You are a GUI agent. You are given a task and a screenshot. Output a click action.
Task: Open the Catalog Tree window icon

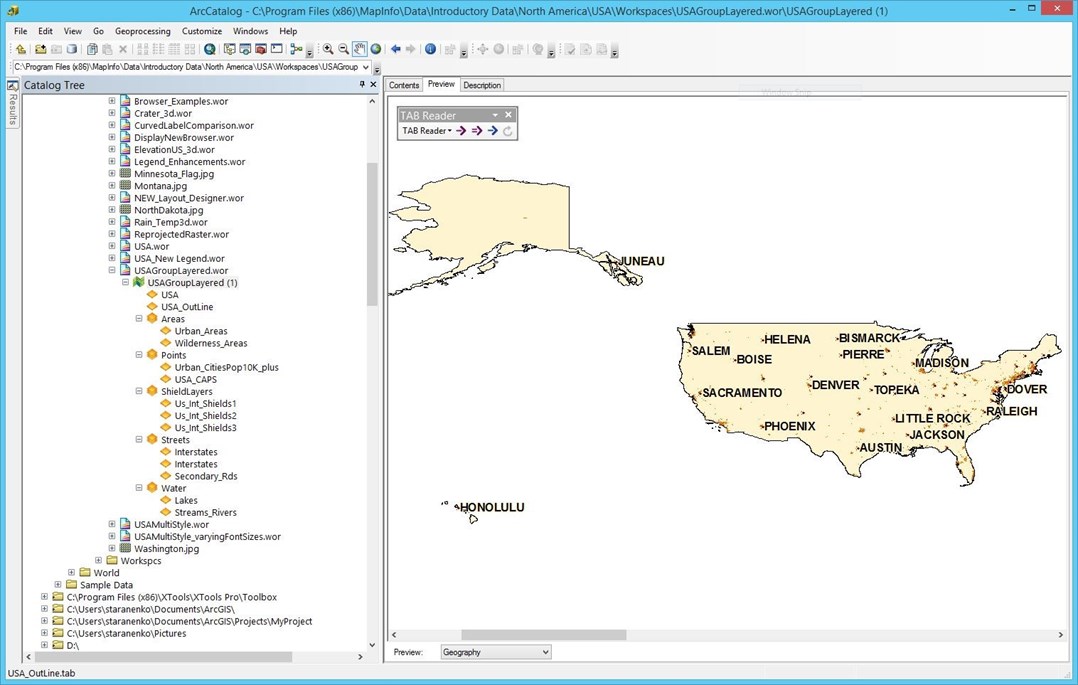click(230, 50)
